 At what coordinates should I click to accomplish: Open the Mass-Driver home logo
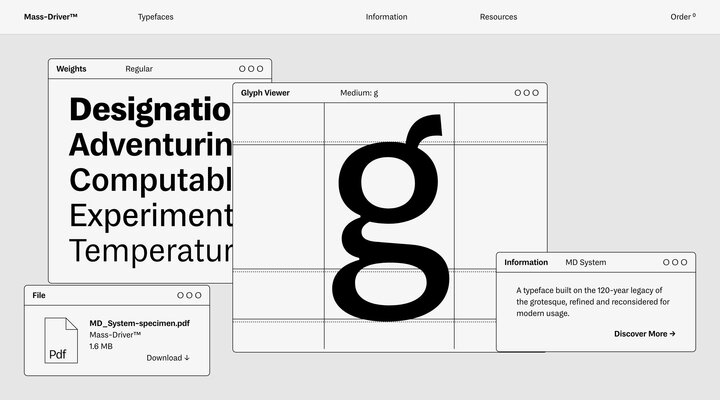pos(51,17)
